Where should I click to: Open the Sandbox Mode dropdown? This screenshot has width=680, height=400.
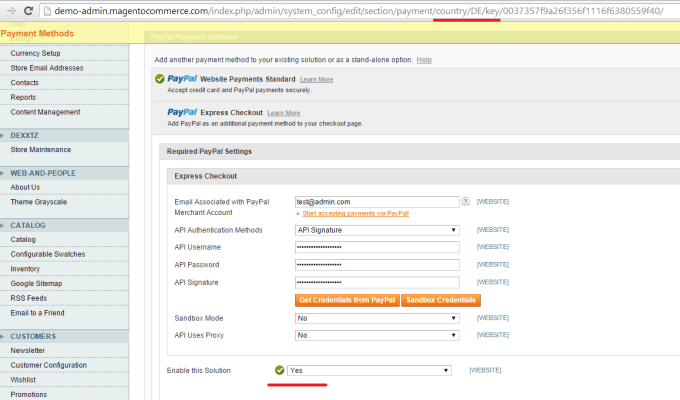(x=377, y=318)
